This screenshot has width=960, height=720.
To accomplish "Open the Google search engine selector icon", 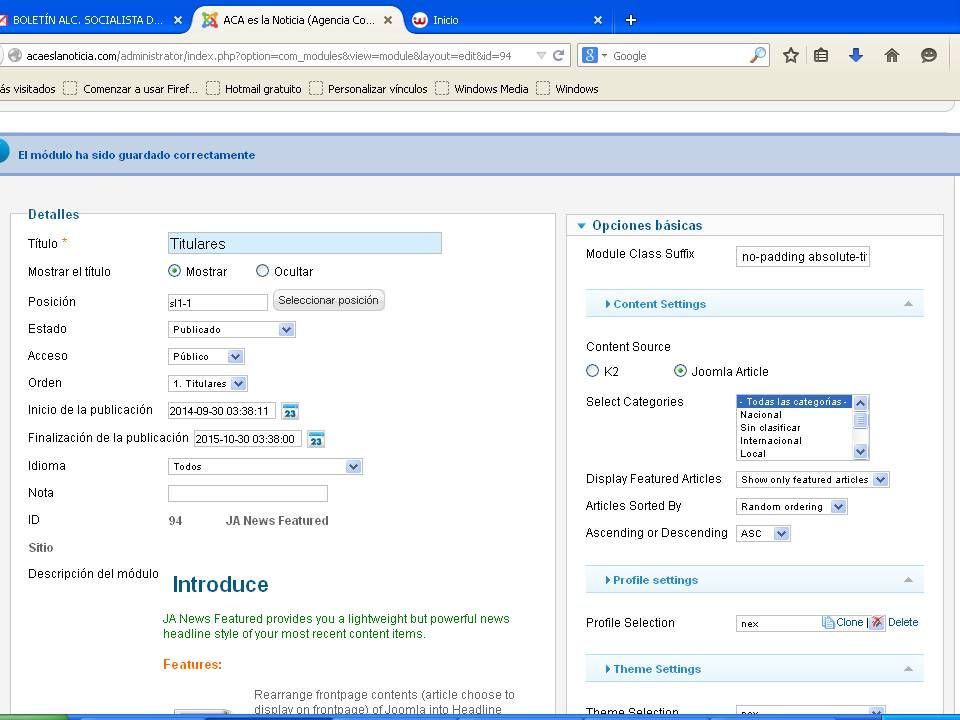I will (x=593, y=56).
